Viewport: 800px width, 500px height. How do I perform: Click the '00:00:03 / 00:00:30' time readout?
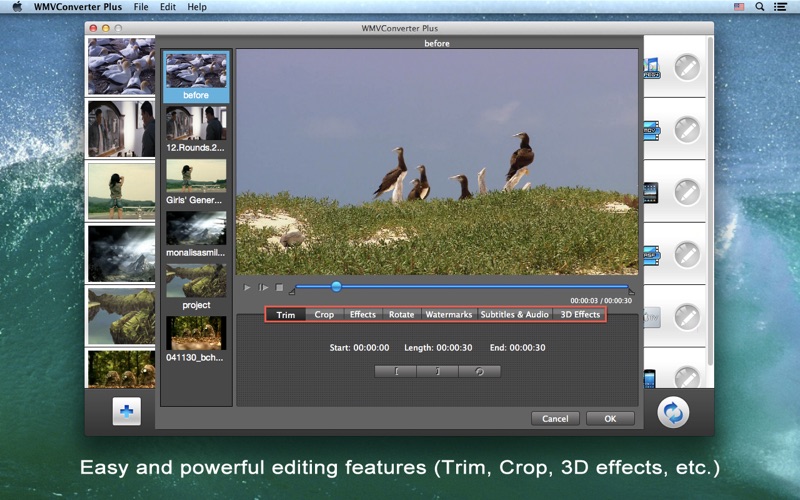tap(601, 301)
